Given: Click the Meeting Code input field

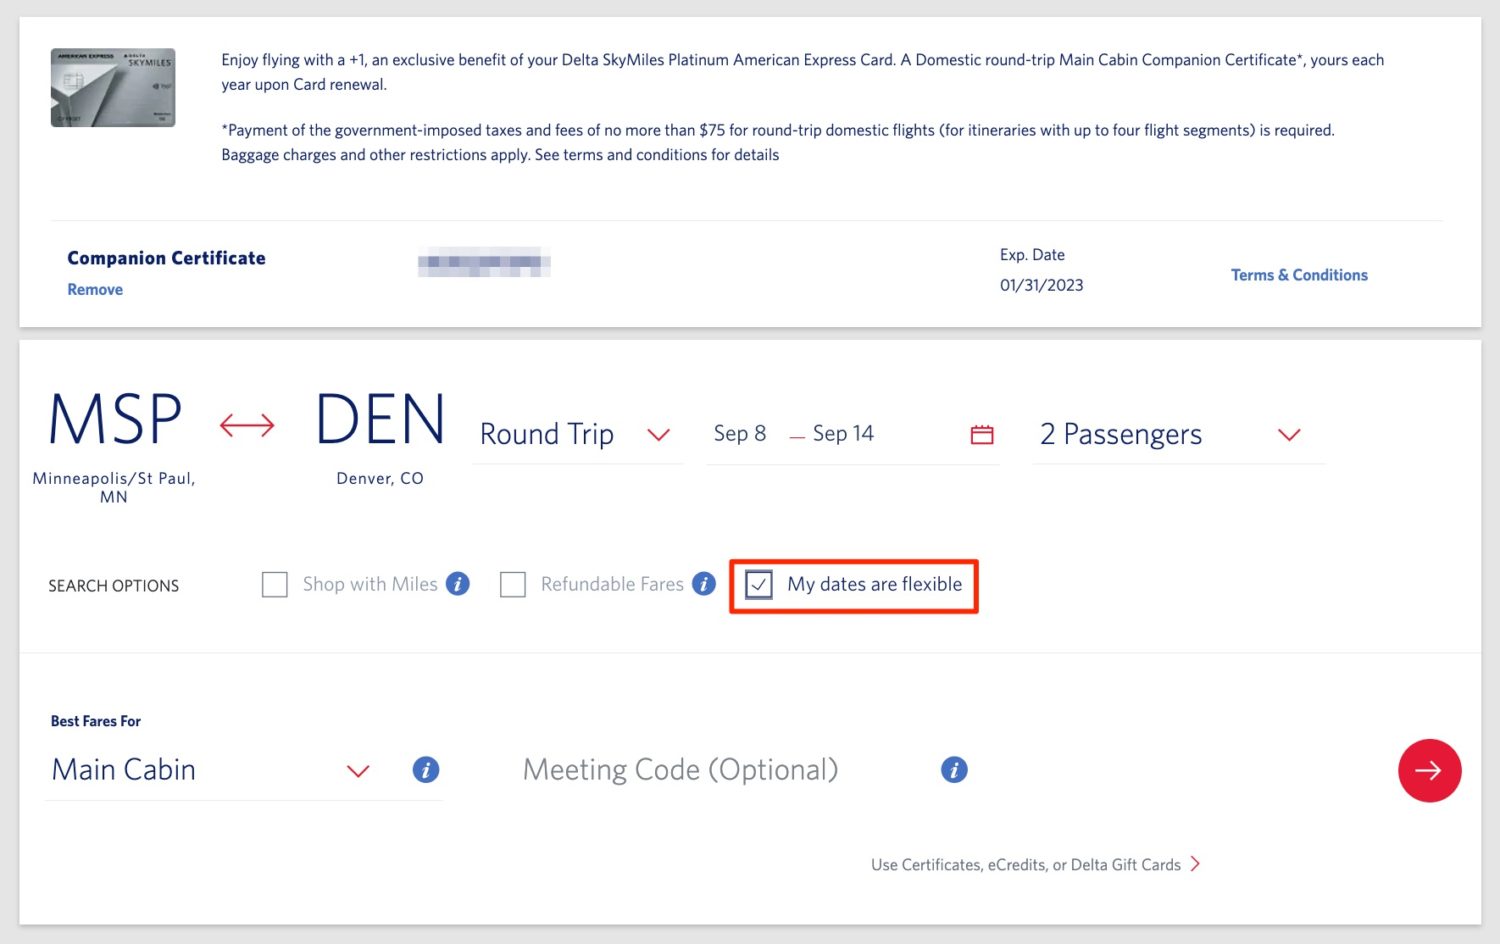Looking at the screenshot, I should tap(680, 769).
